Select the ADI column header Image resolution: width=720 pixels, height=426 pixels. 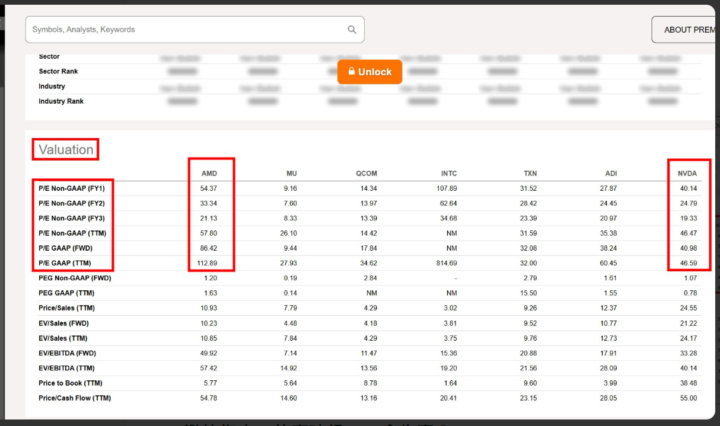[611, 173]
